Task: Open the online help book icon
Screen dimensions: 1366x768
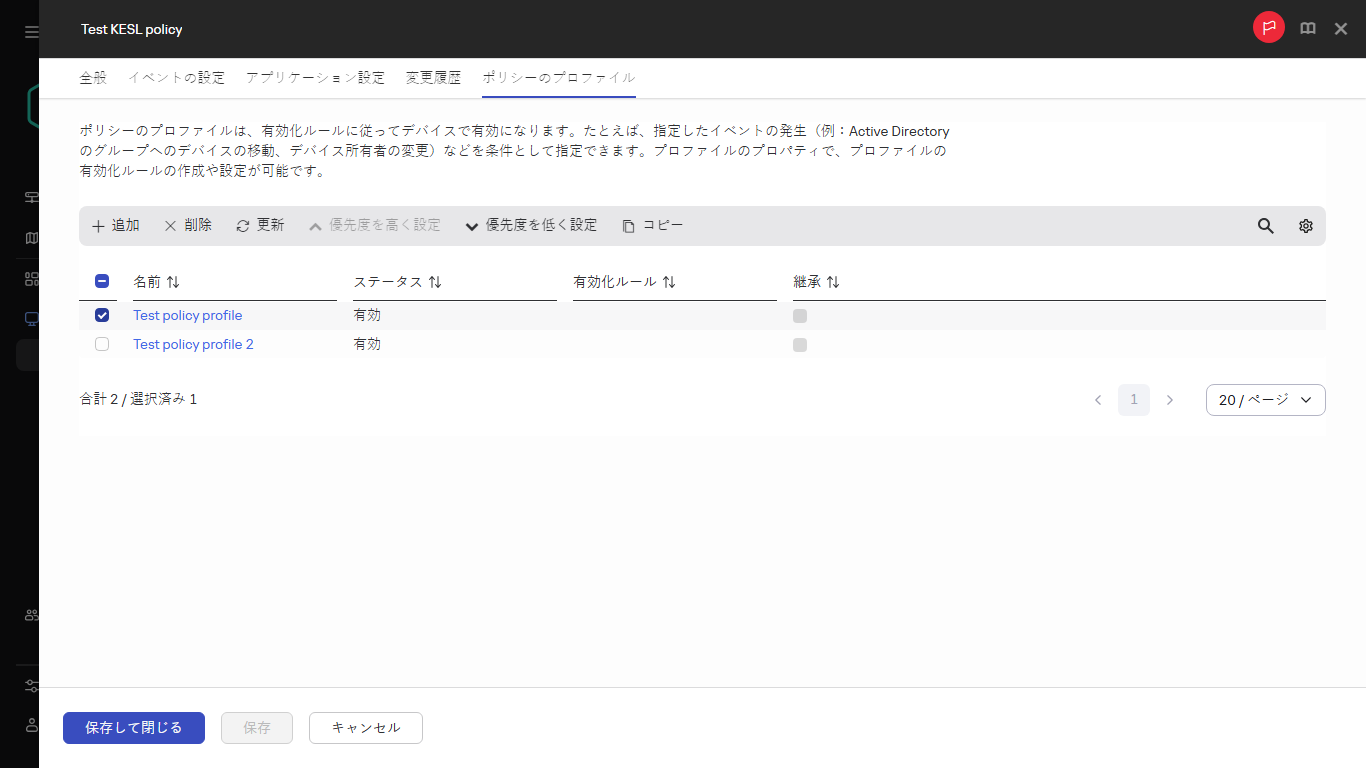Action: (1307, 27)
